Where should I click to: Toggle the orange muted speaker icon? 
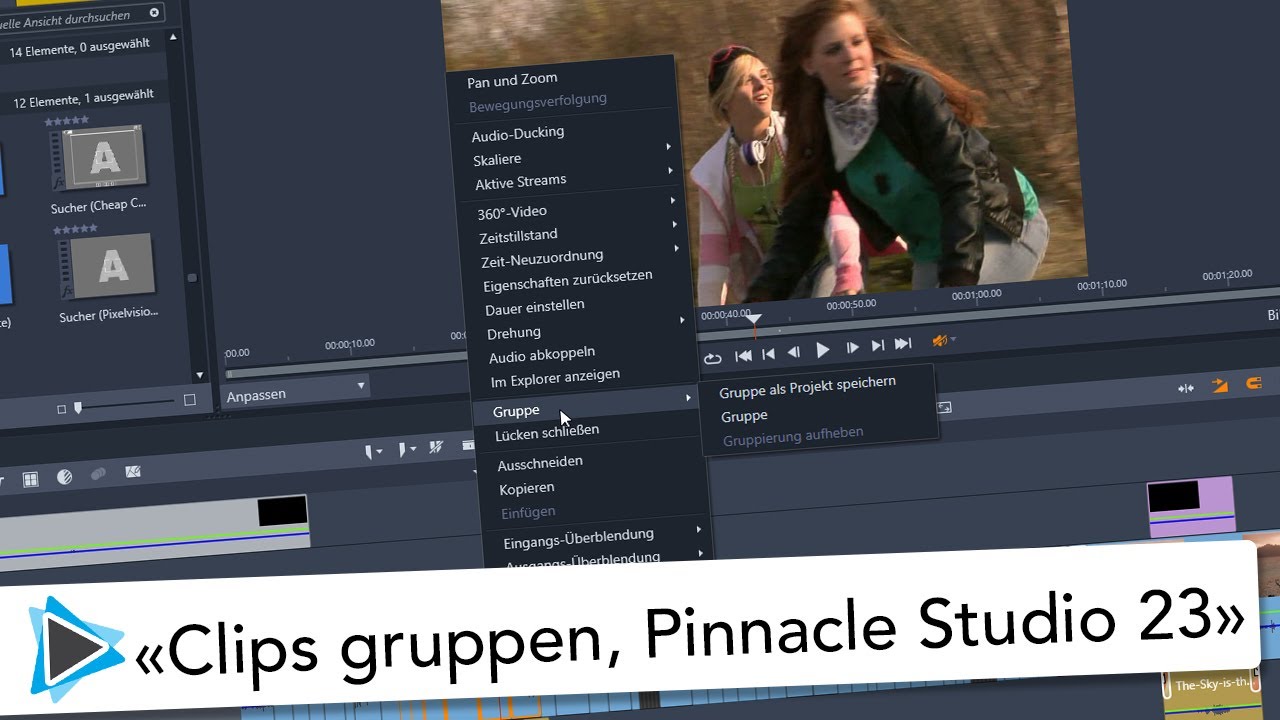click(x=939, y=341)
